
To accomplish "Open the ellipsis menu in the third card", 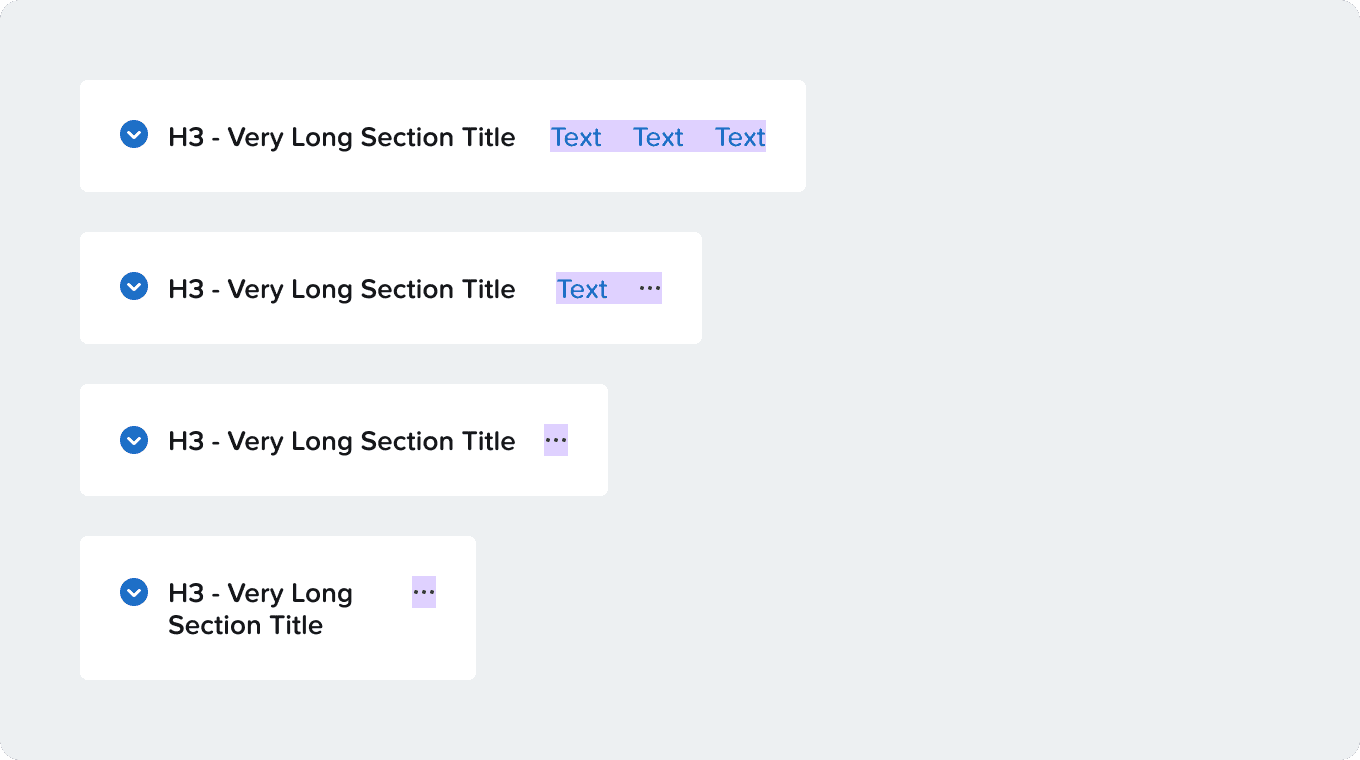I will [x=556, y=440].
